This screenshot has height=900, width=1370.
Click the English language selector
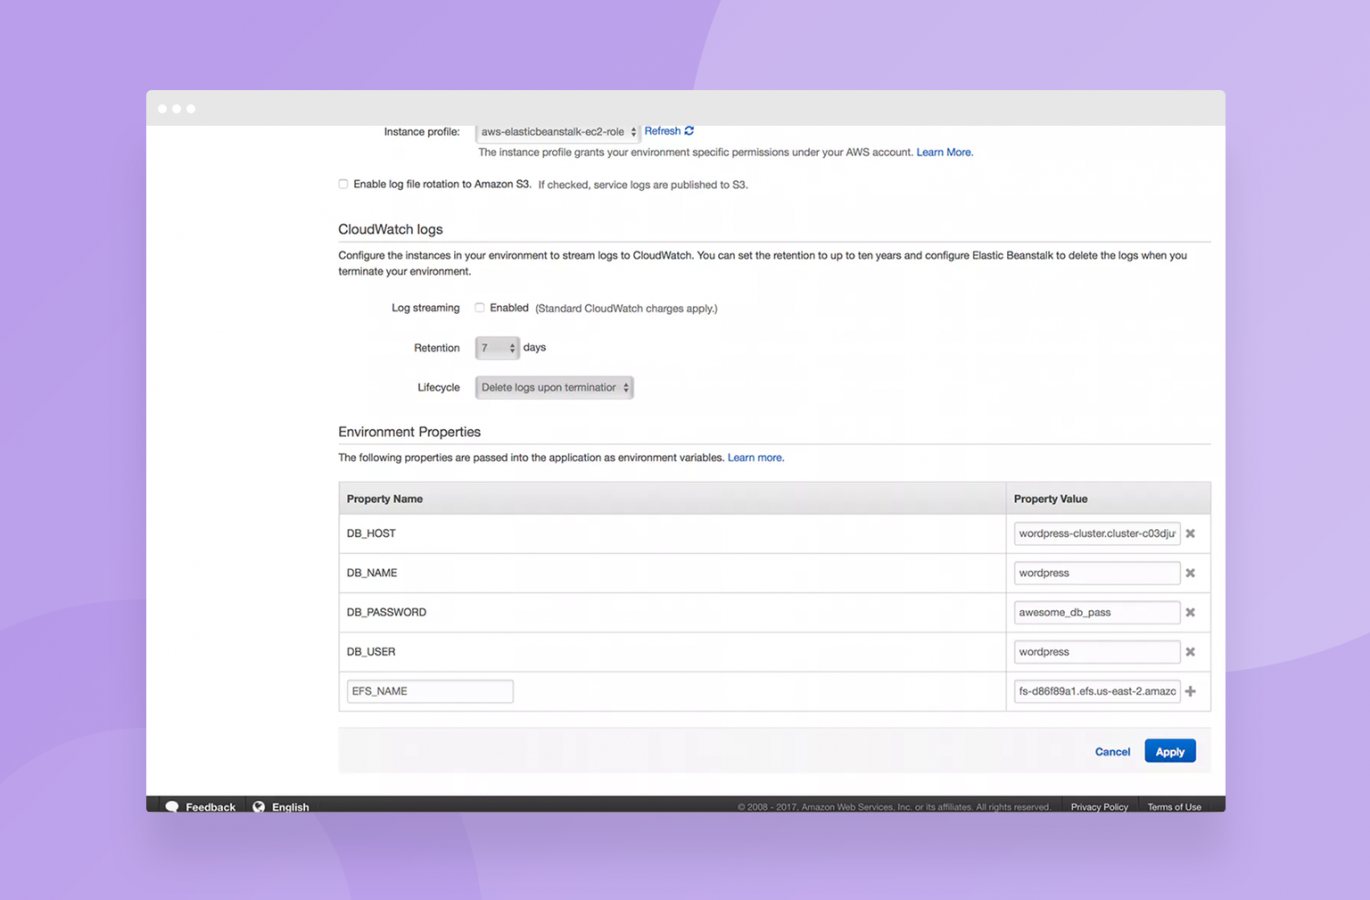tap(281, 807)
